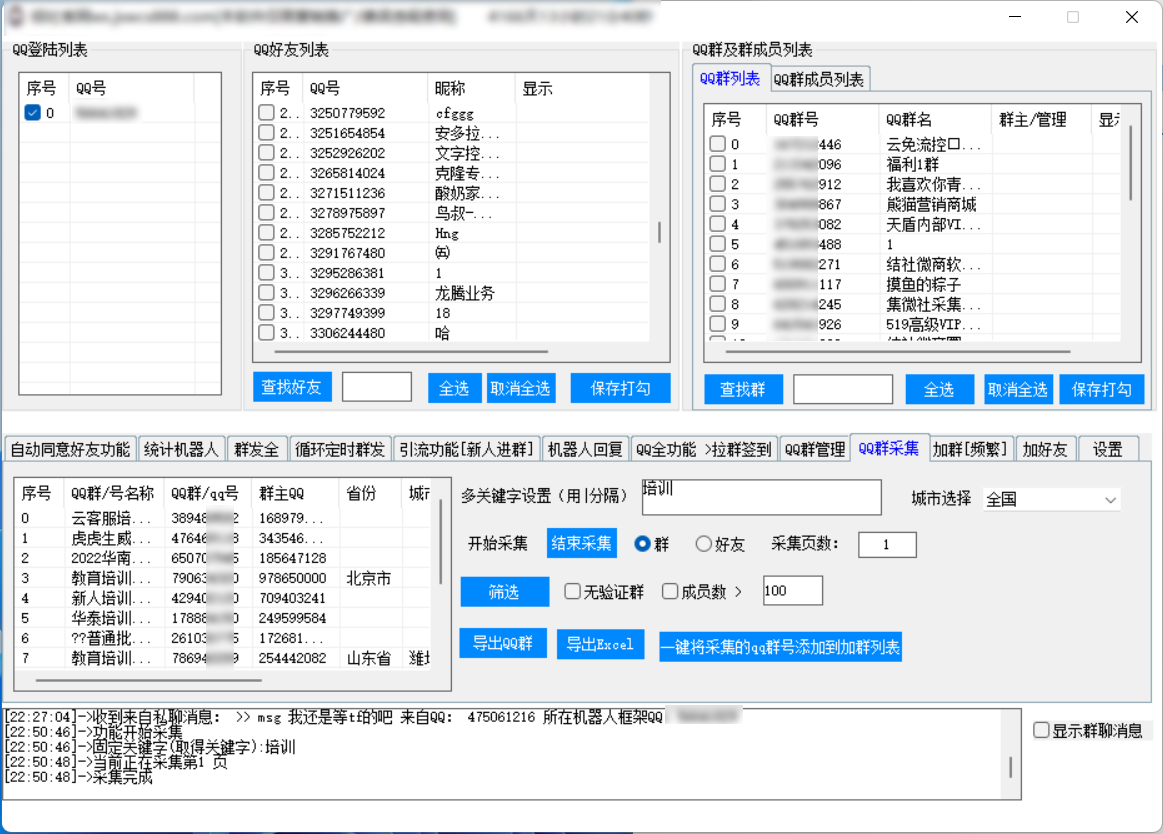The height and width of the screenshot is (834, 1163).
Task: Select the 好友 radio button
Action: click(x=703, y=544)
